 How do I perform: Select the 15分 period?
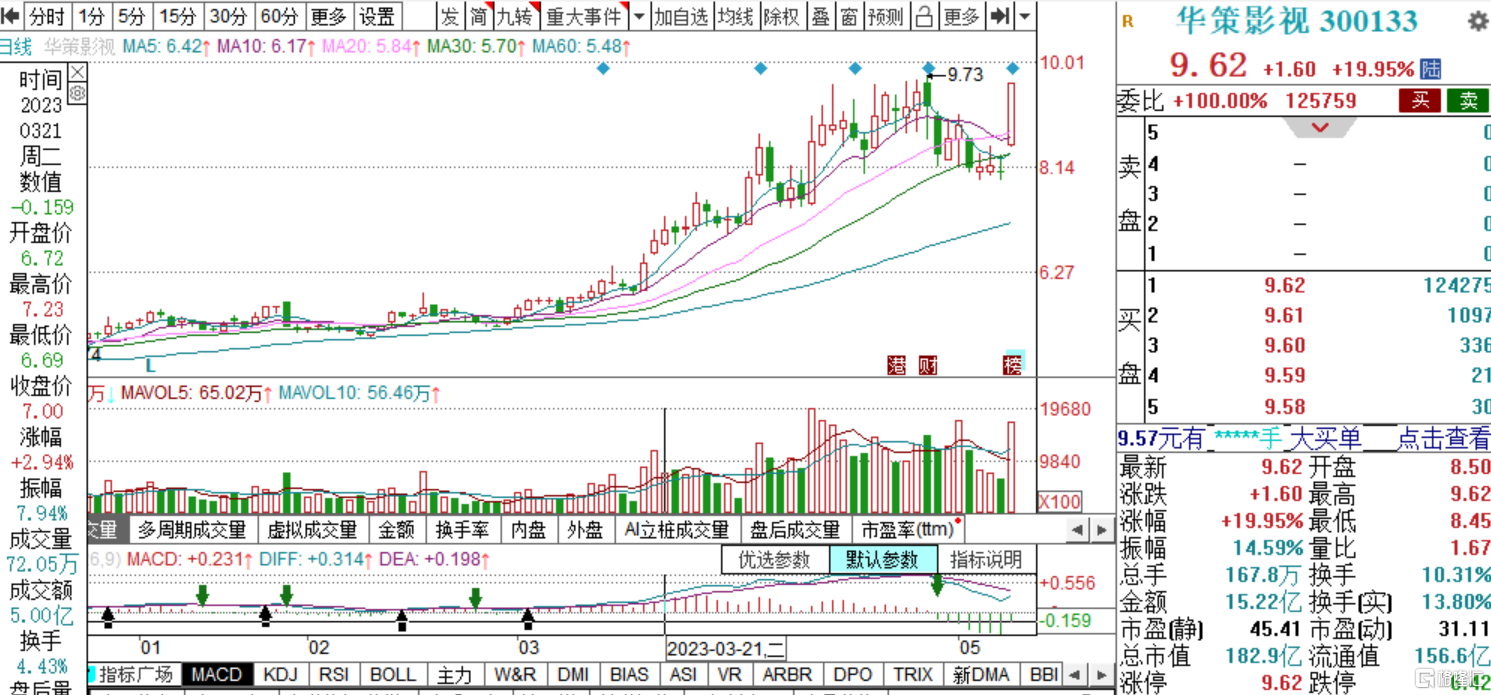tap(179, 16)
